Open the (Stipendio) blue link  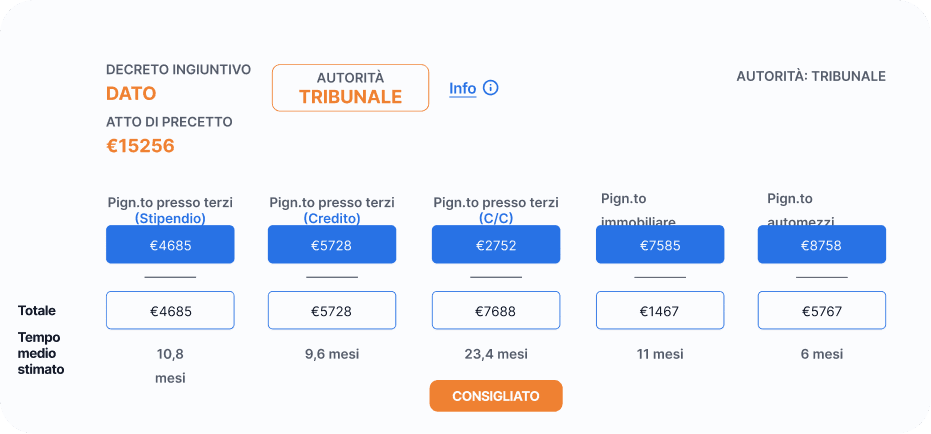pyautogui.click(x=170, y=218)
